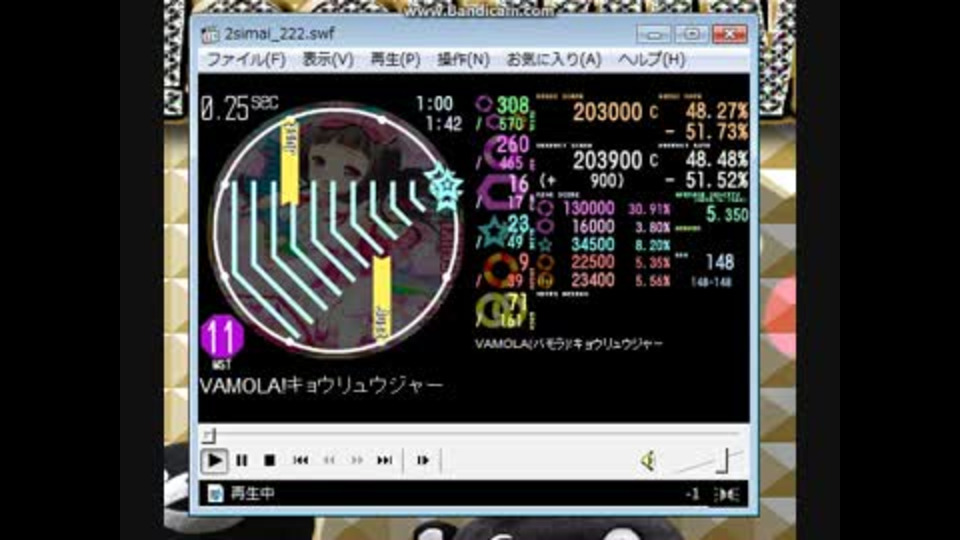
Task: Open the 操作(N) menu
Action: click(x=463, y=59)
